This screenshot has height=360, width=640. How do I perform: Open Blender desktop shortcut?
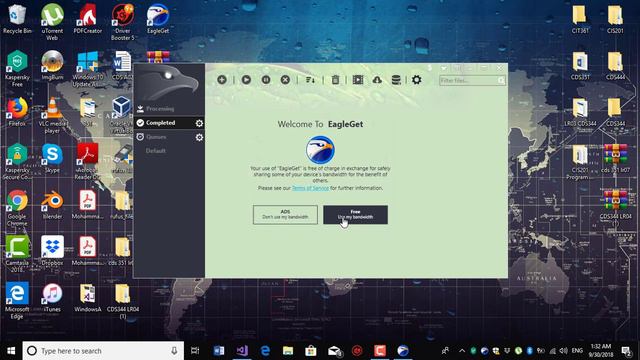pos(52,205)
